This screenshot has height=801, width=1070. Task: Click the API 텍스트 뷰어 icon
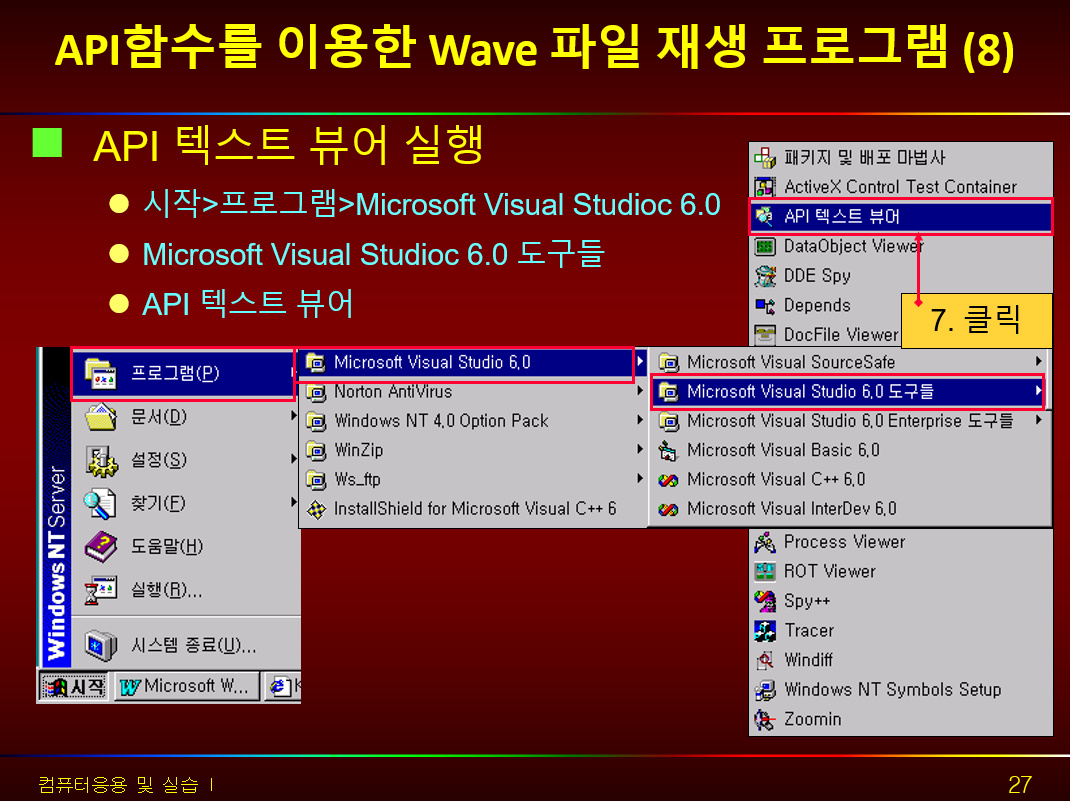764,216
